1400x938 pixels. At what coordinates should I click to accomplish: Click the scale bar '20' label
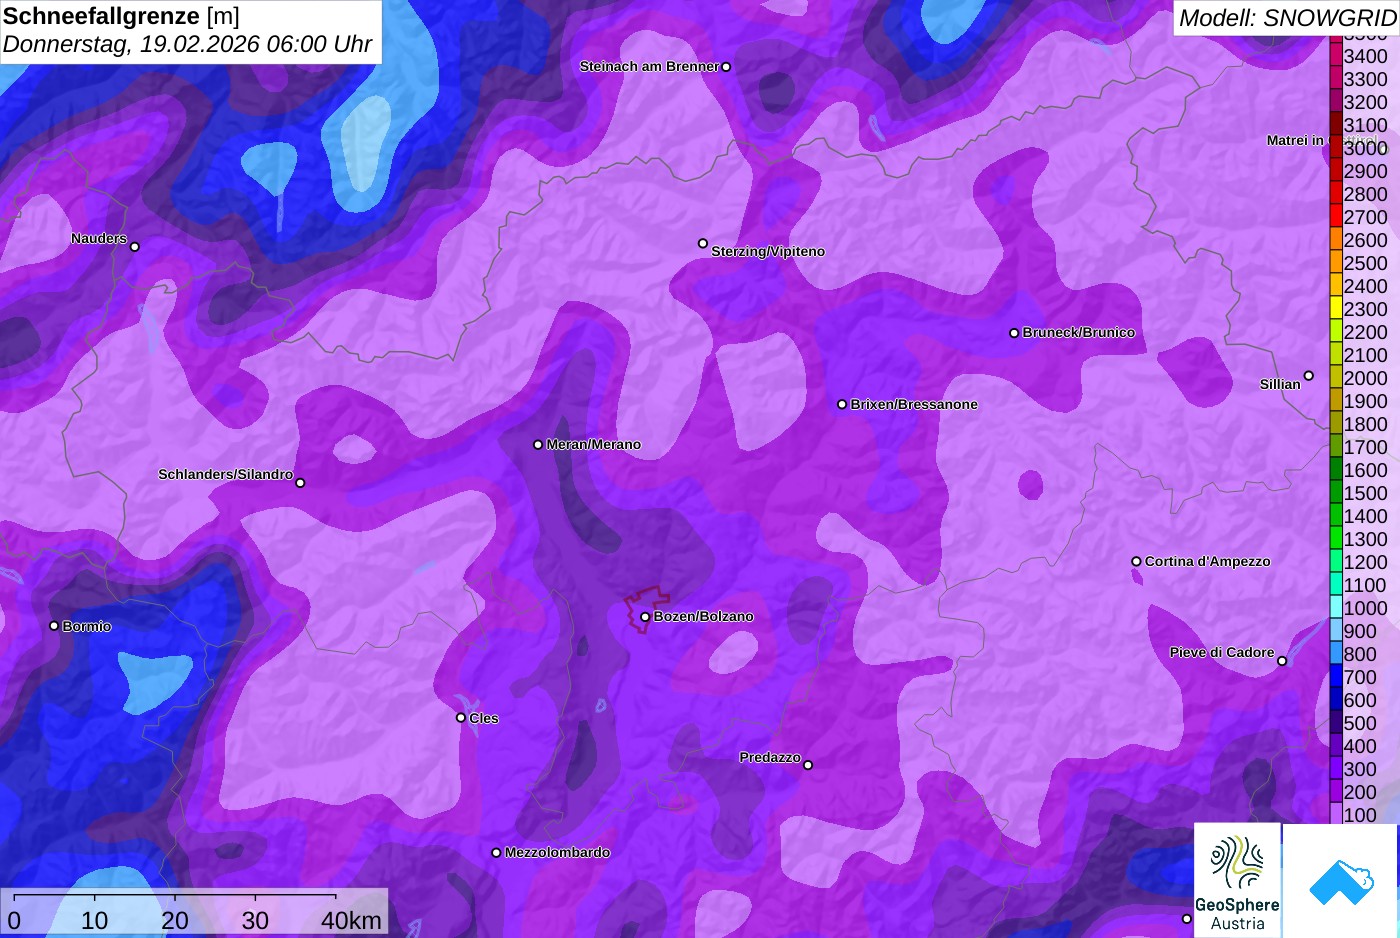click(x=175, y=921)
